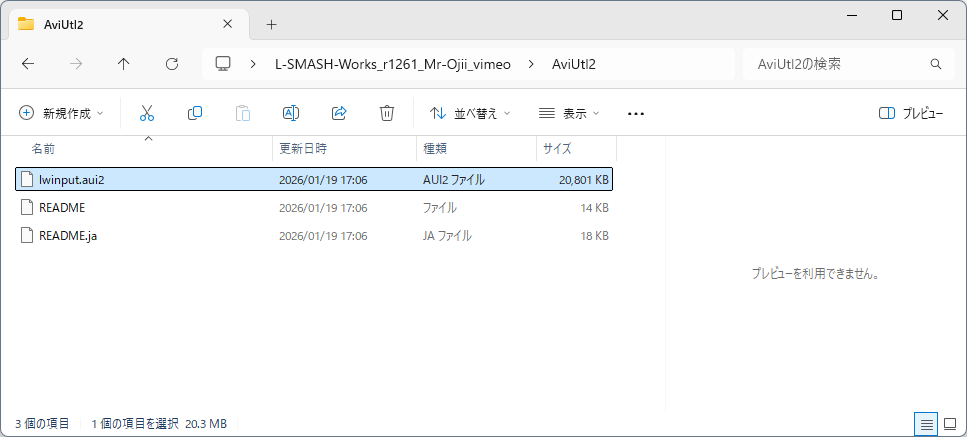Select the README.ja file
The height and width of the screenshot is (437, 967).
coord(69,236)
